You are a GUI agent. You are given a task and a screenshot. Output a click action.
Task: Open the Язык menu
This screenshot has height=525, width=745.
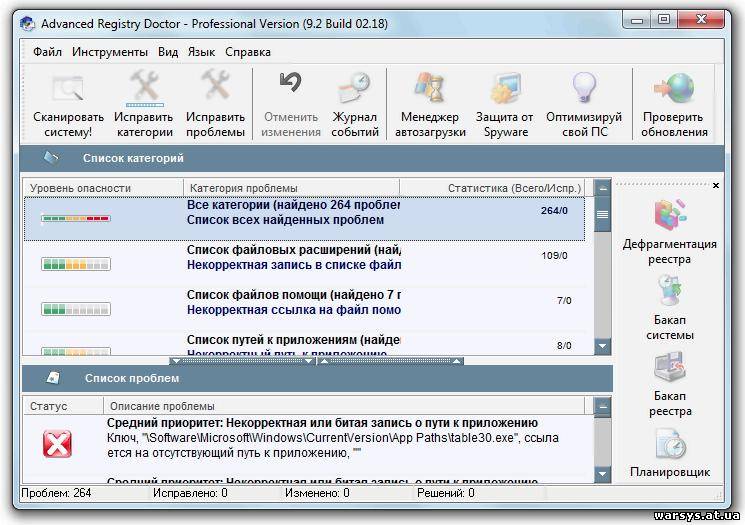[201, 52]
